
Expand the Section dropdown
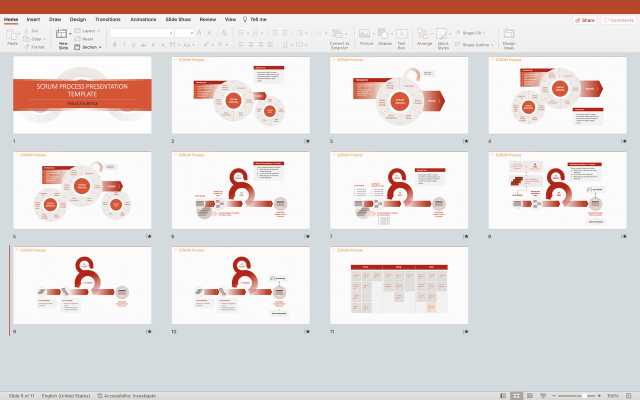[x=90, y=47]
